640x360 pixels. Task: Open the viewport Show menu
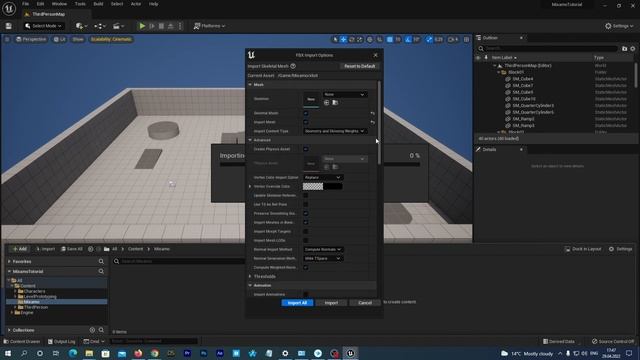(x=78, y=40)
